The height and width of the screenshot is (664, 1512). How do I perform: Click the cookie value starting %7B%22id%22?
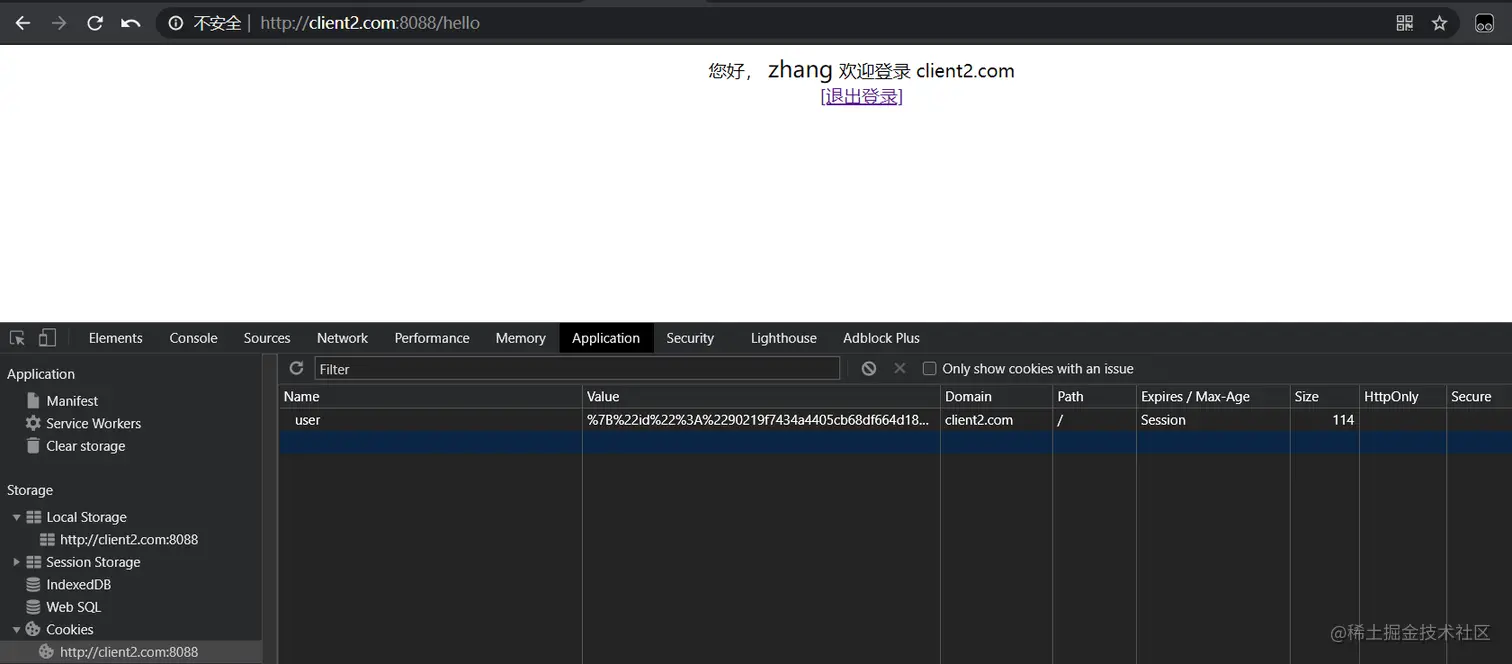[x=758, y=420]
